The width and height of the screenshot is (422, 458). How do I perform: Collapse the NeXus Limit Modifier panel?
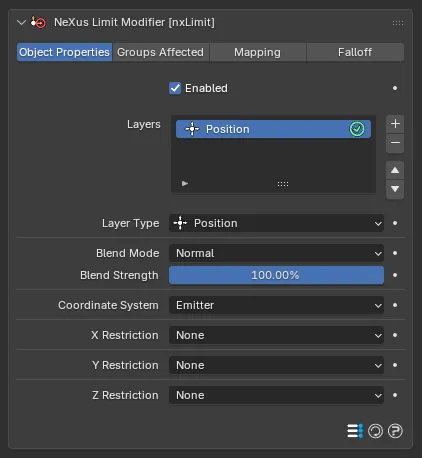pos(21,23)
